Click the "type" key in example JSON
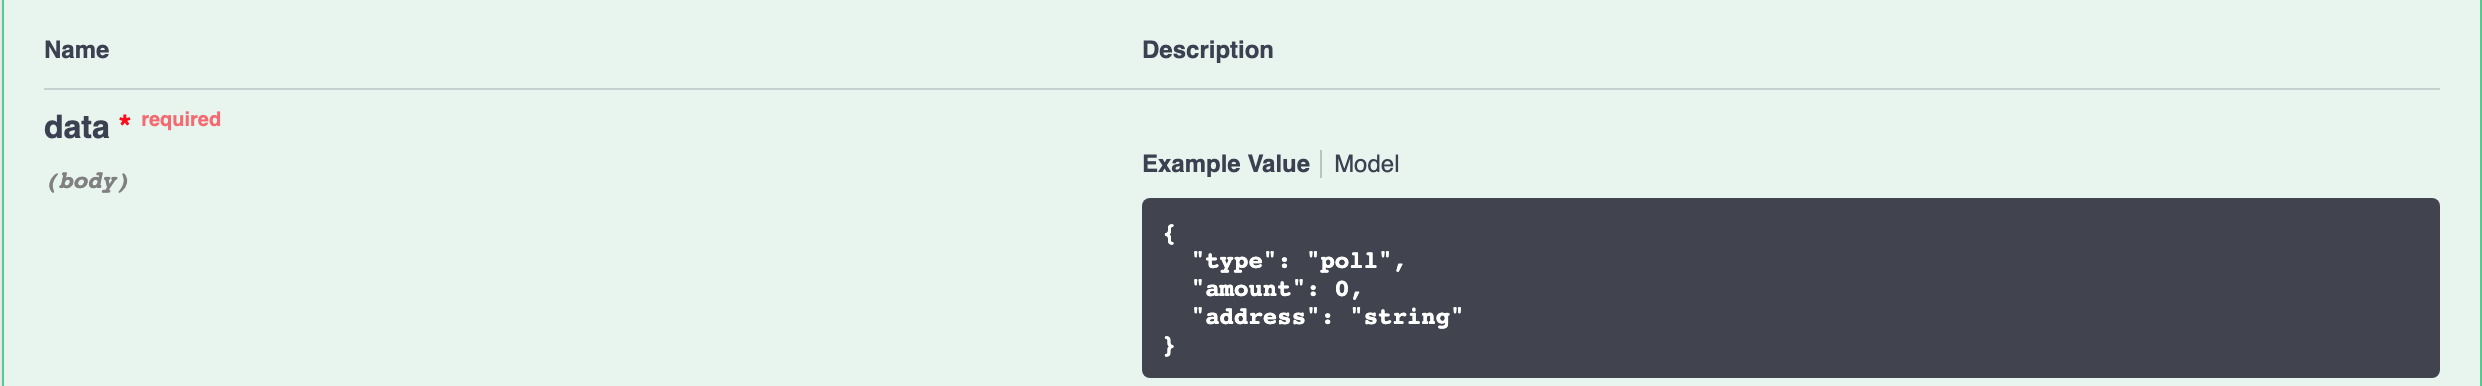Screen dimensions: 2482x386 (1233, 261)
